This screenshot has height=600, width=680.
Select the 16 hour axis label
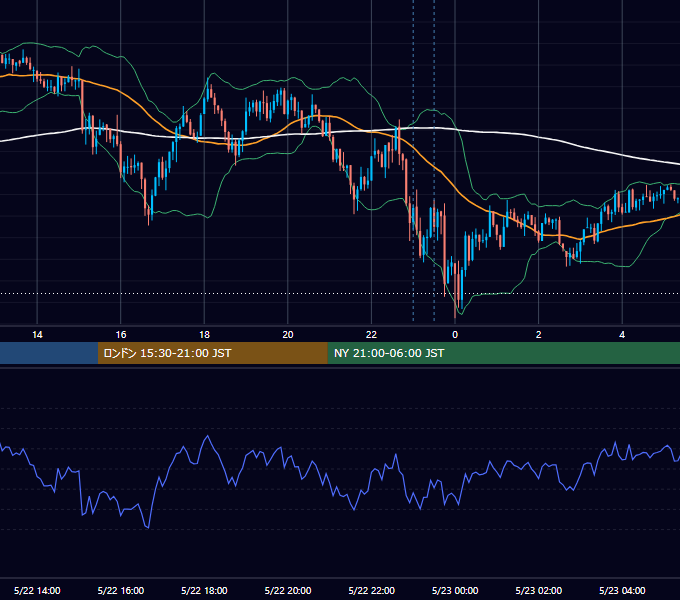coord(121,335)
